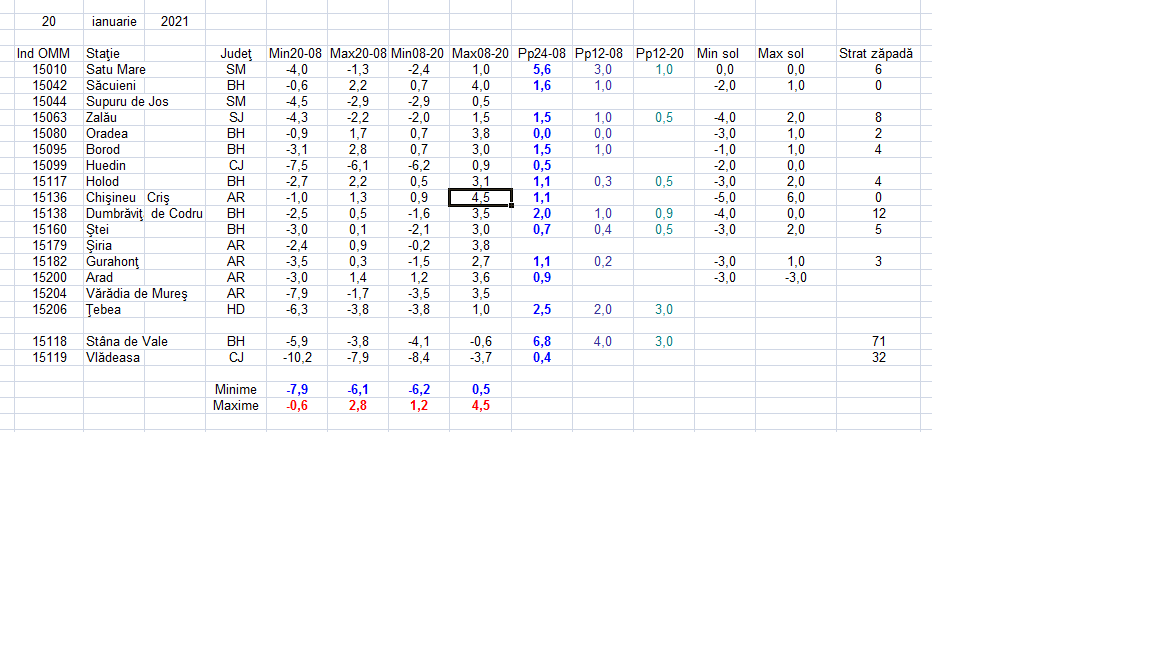Click the 'Maxime' summary label cell
This screenshot has height=648, width=1152.
[x=236, y=406]
